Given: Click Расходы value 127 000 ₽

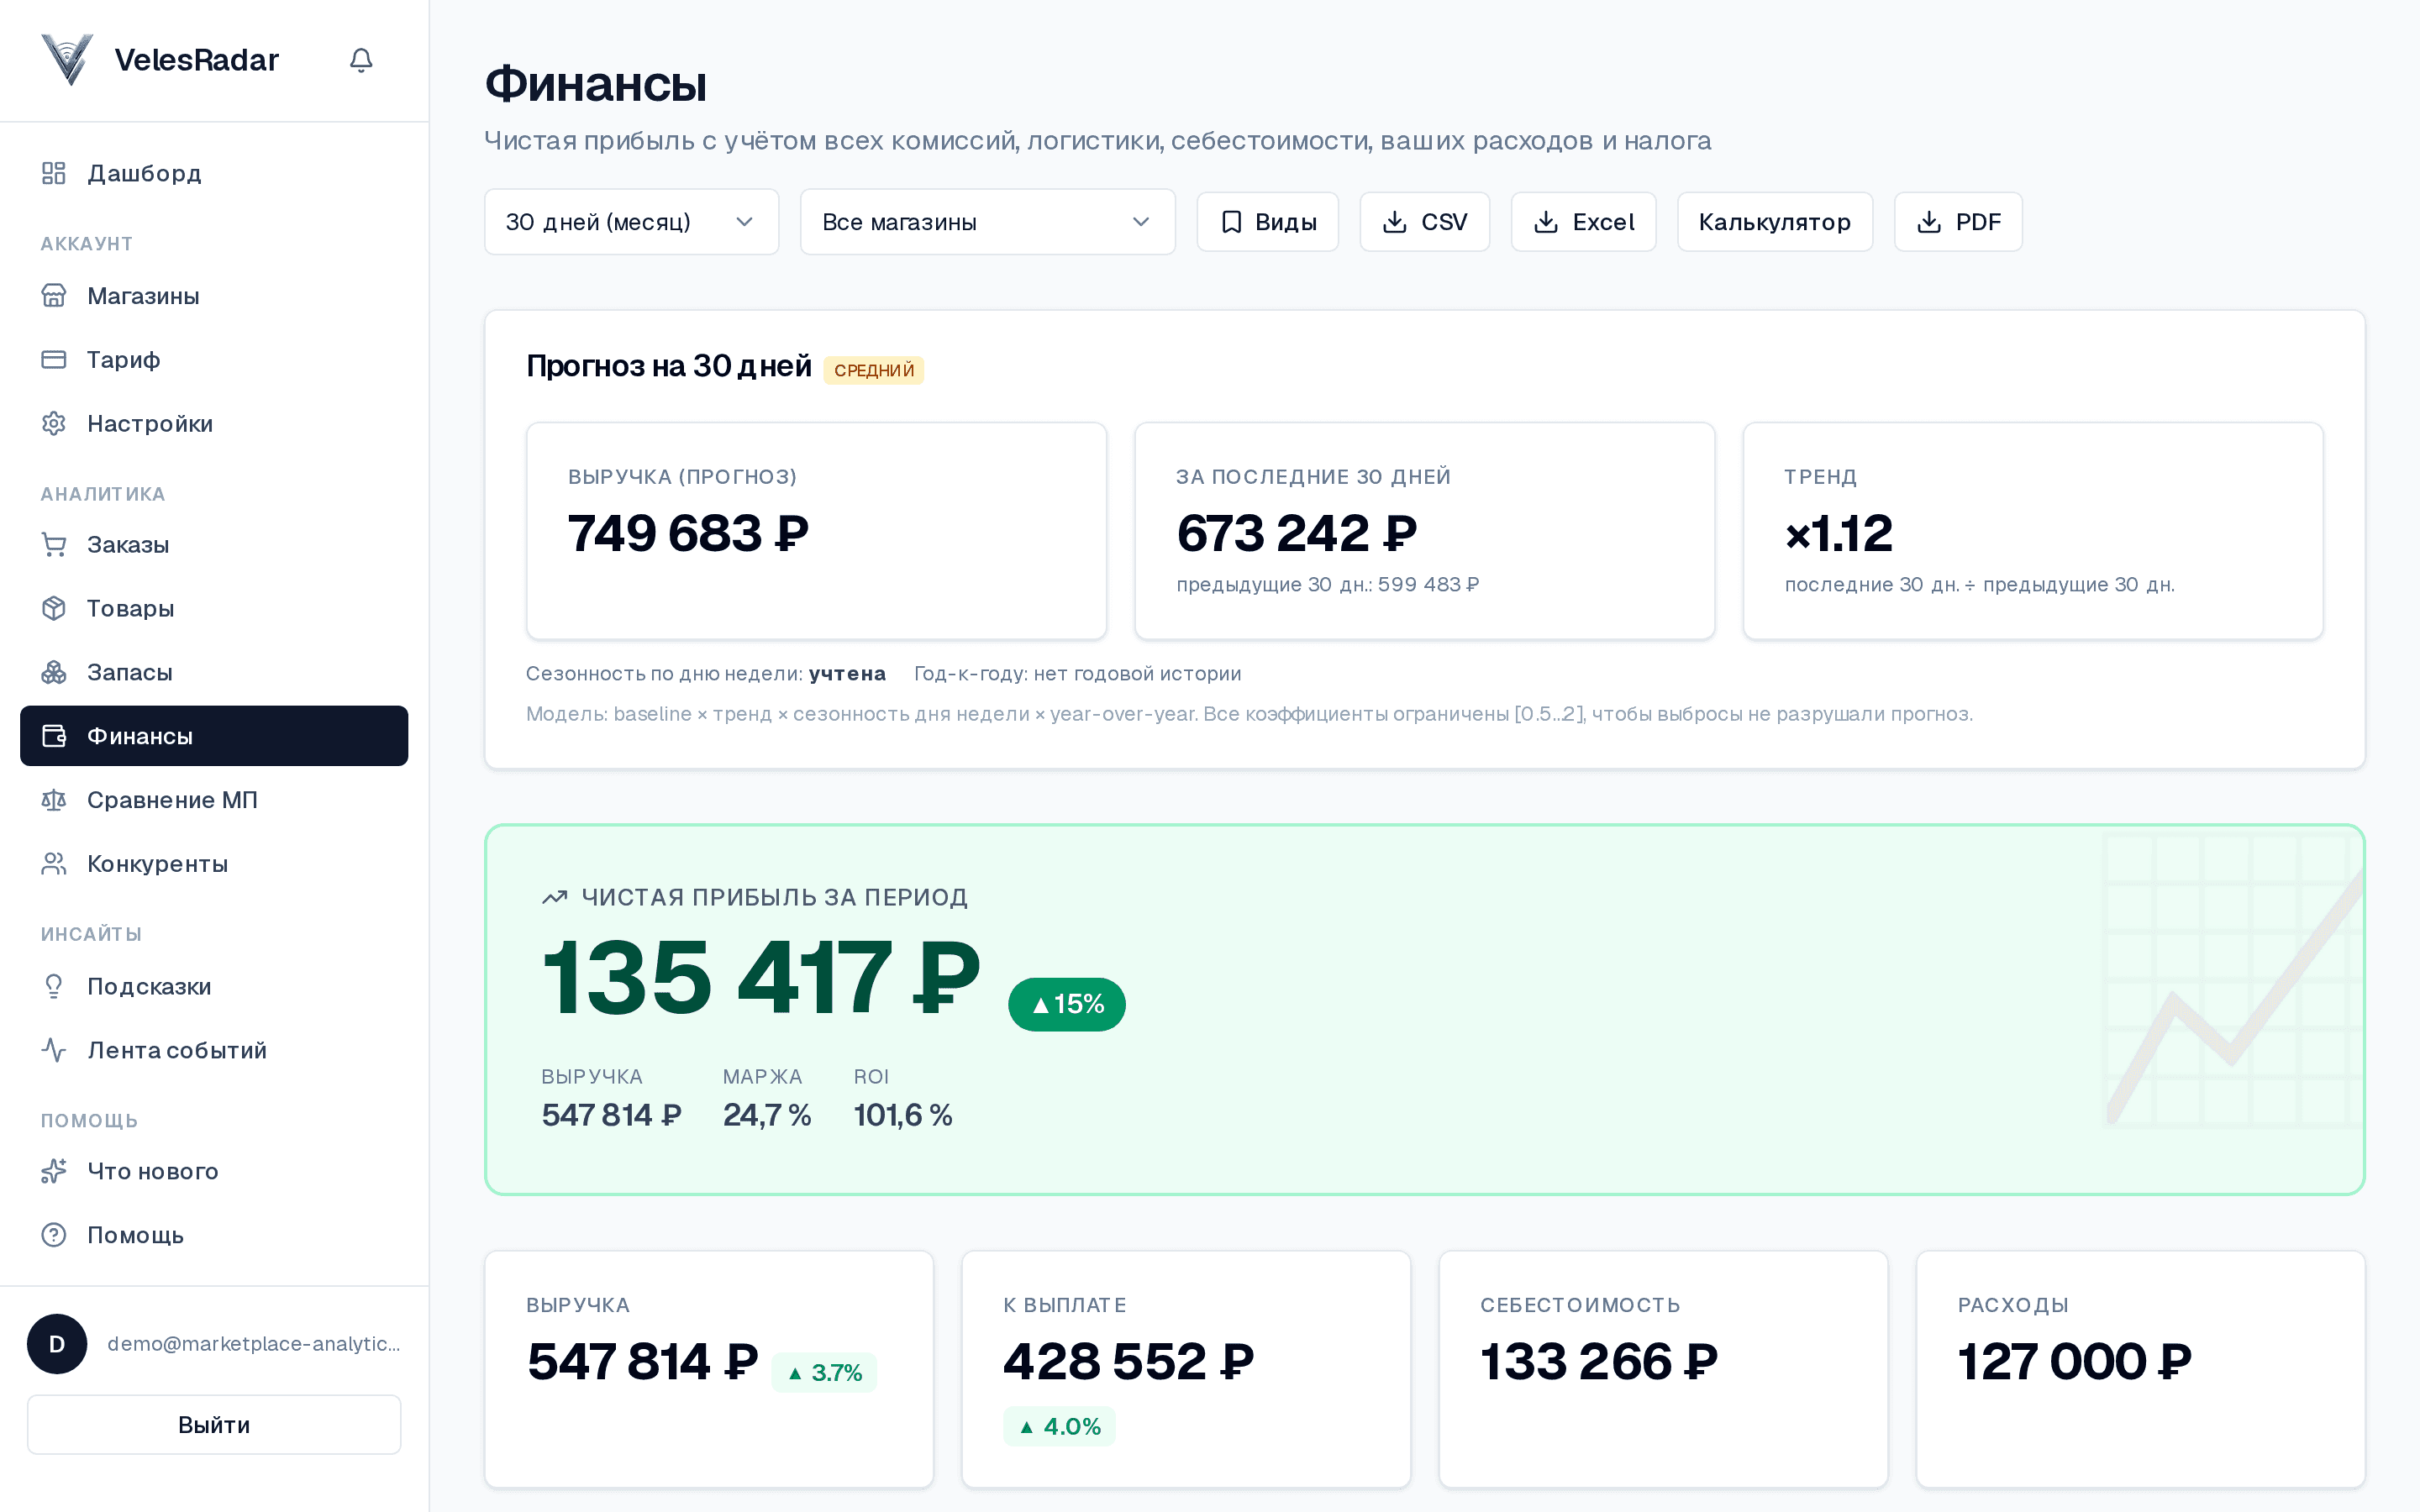Looking at the screenshot, I should pos(2074,1361).
